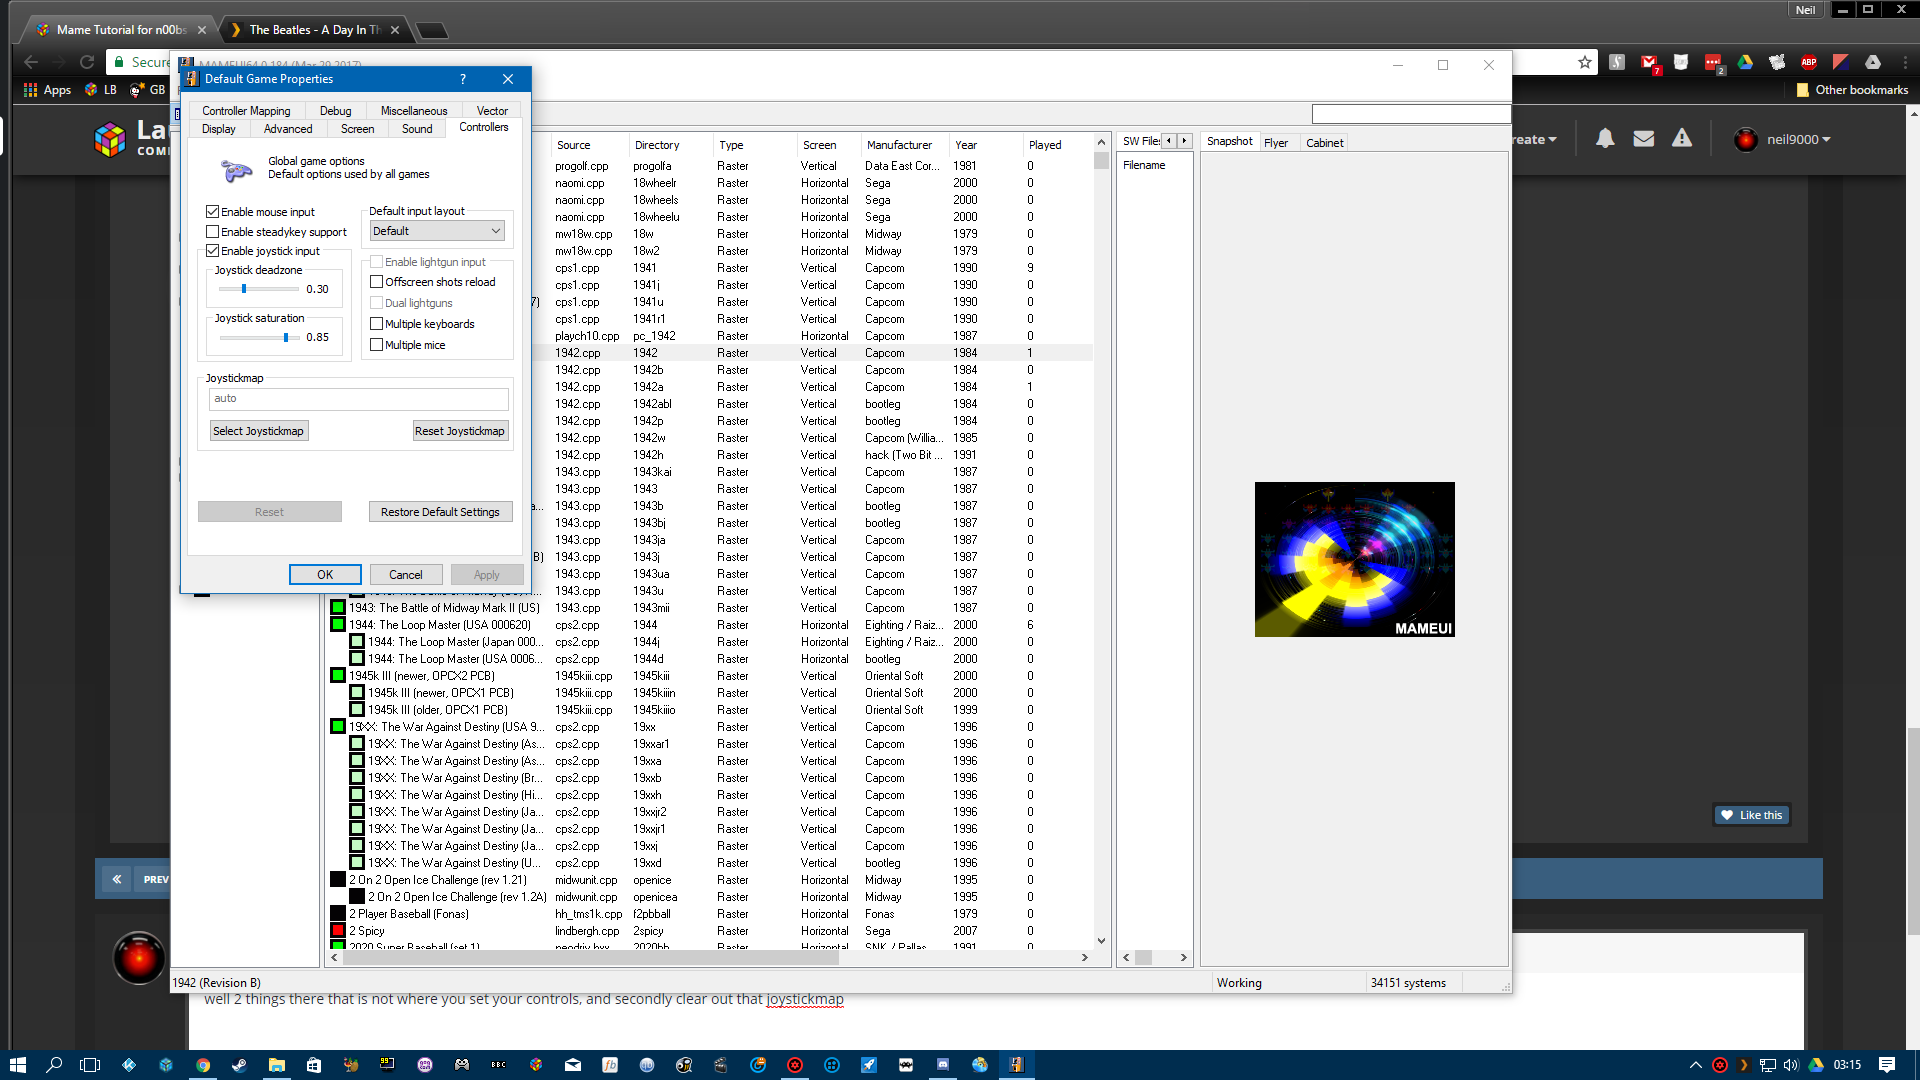Open the Miscellaneous tab
Screen dimensions: 1920x1080
(x=414, y=111)
